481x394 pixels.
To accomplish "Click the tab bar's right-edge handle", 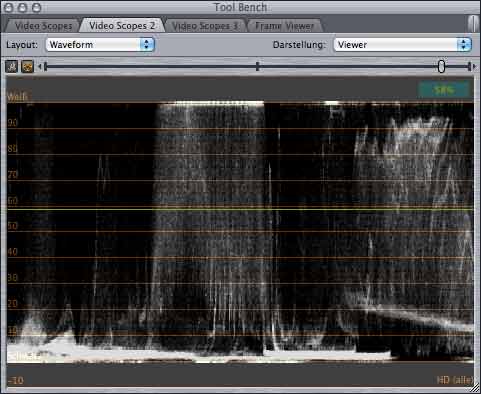I will (x=473, y=23).
